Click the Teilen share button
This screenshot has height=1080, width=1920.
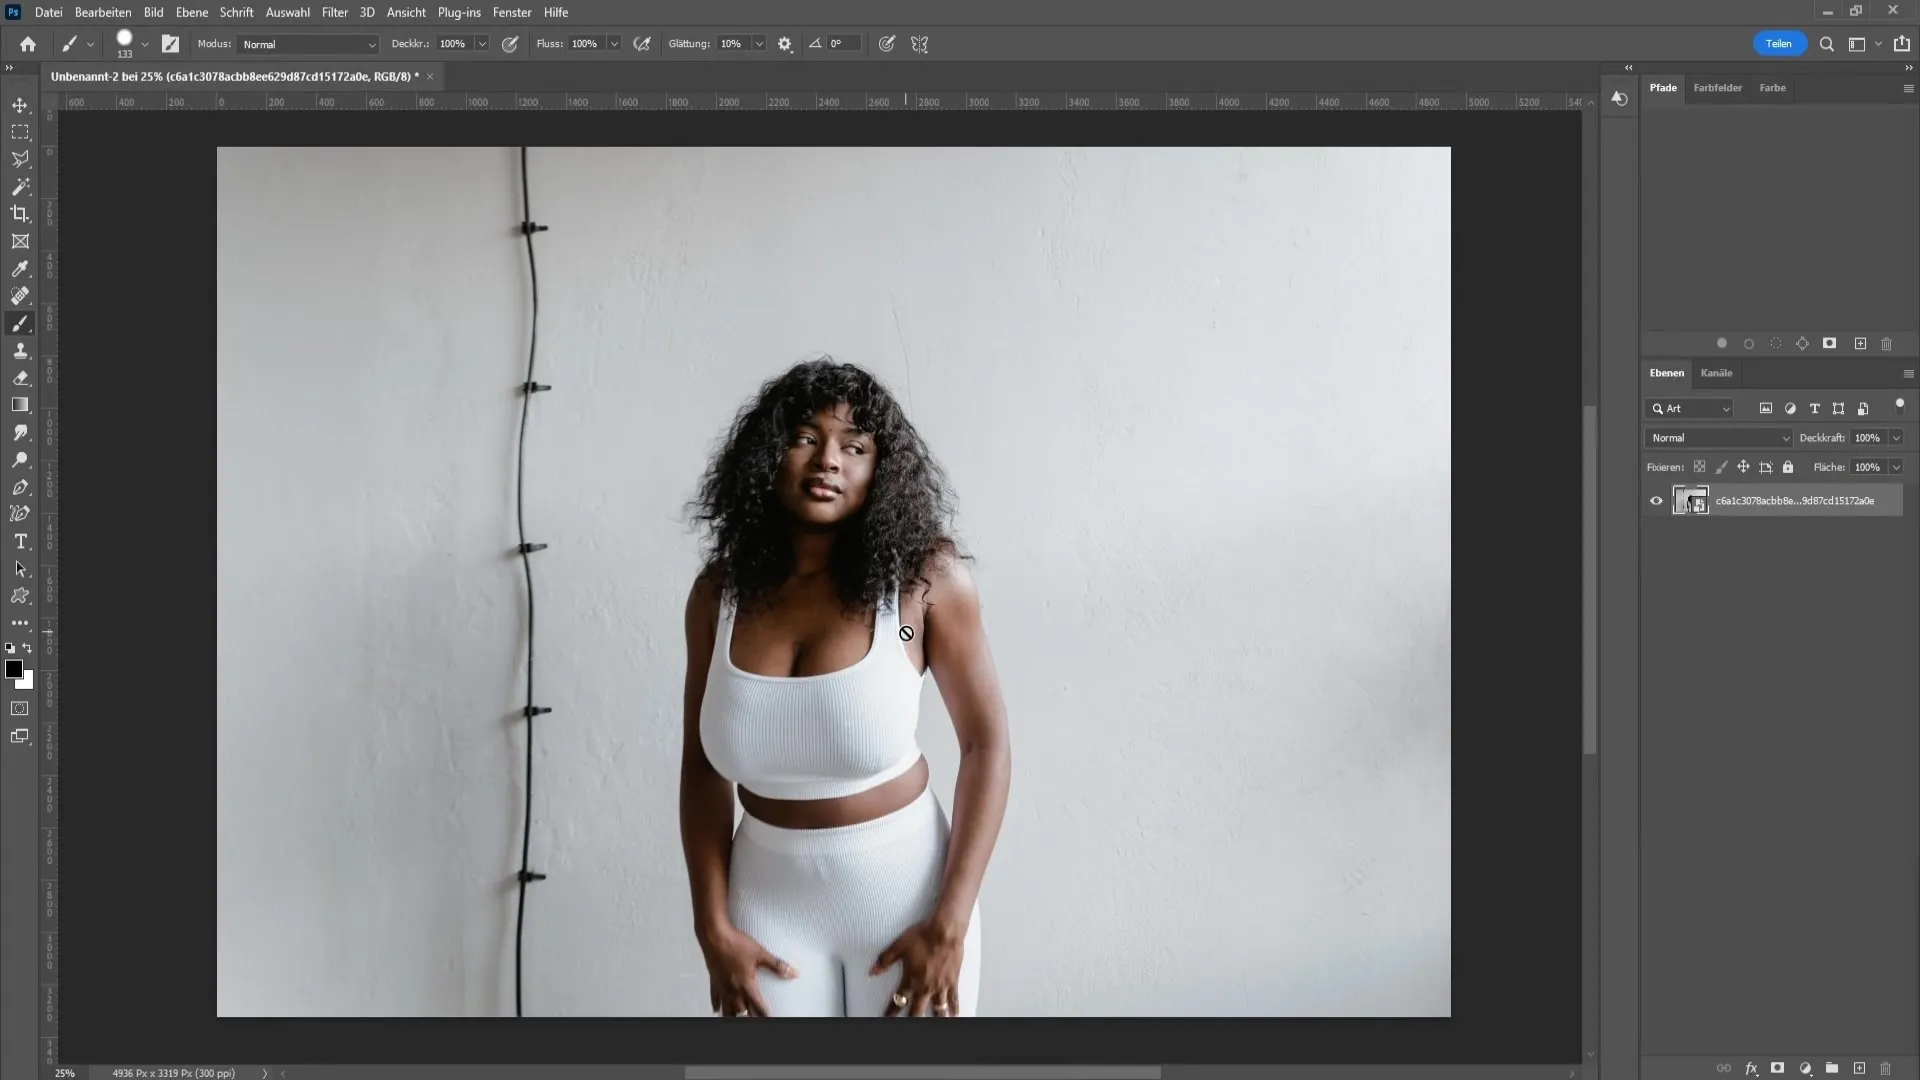click(x=1778, y=44)
